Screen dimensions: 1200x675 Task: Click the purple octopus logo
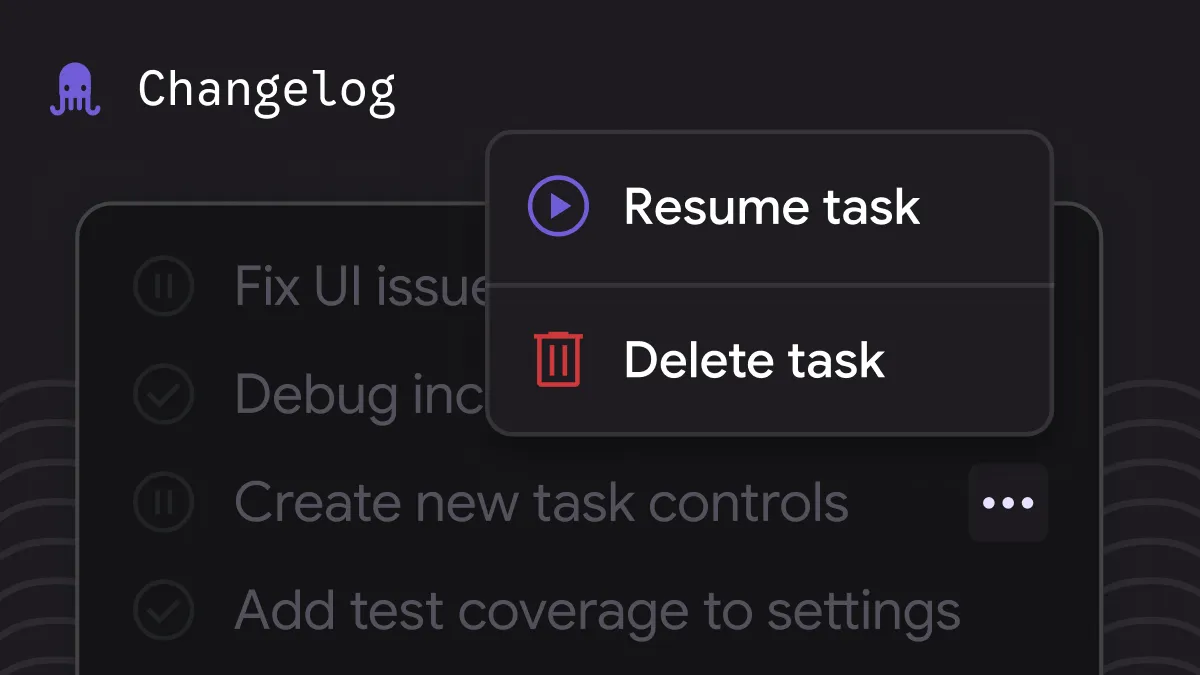[x=75, y=88]
